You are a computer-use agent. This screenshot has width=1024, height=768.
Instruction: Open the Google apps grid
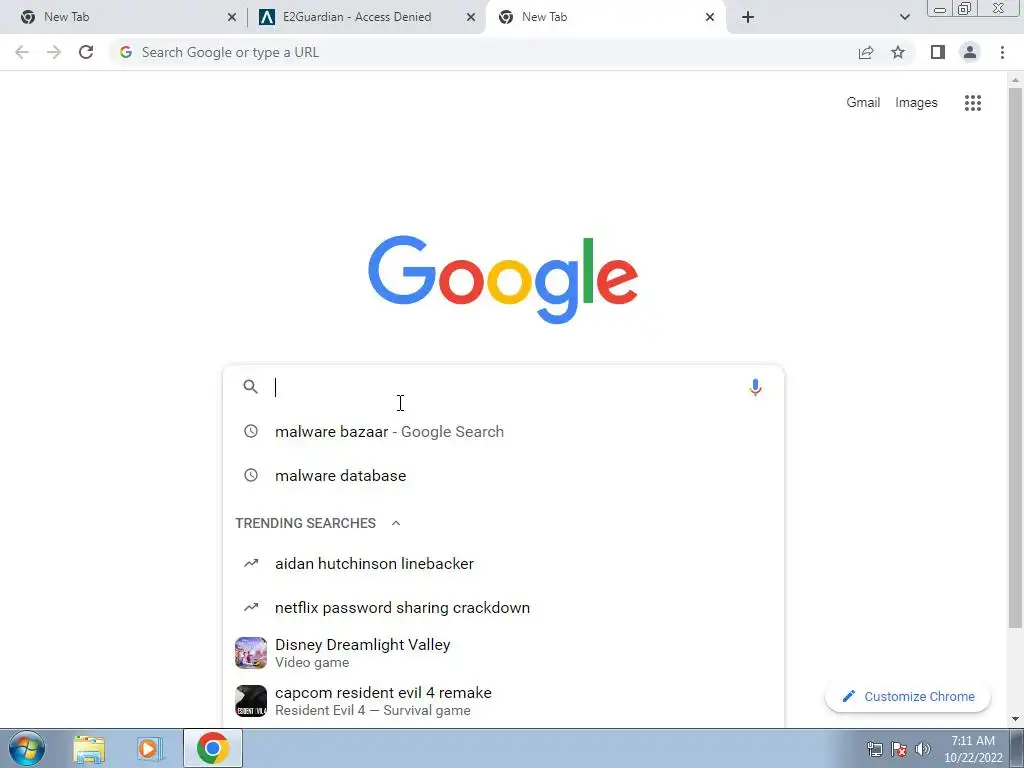(x=972, y=103)
